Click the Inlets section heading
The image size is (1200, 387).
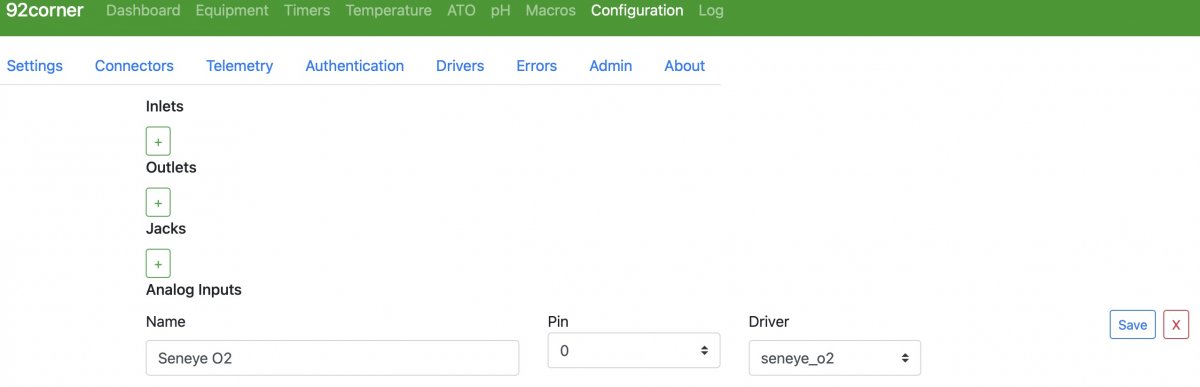[165, 106]
